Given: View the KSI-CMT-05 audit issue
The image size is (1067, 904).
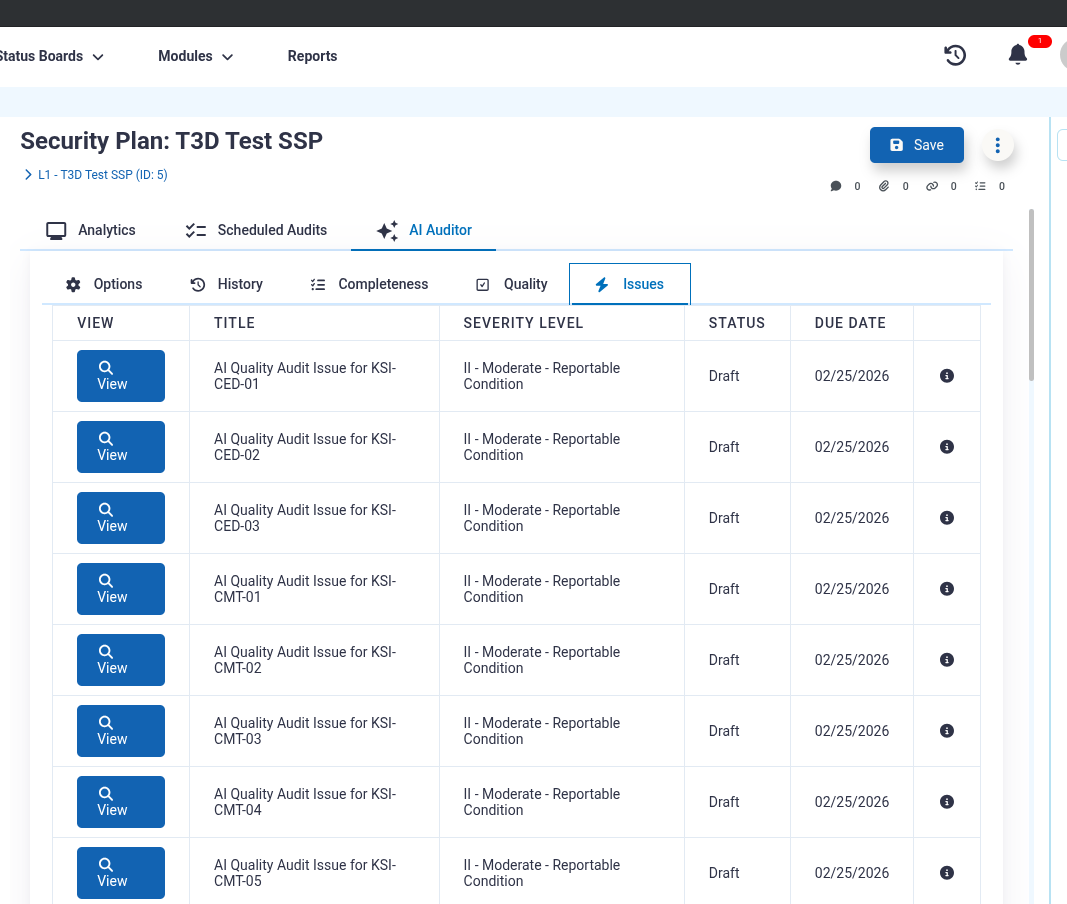Looking at the screenshot, I should point(121,873).
